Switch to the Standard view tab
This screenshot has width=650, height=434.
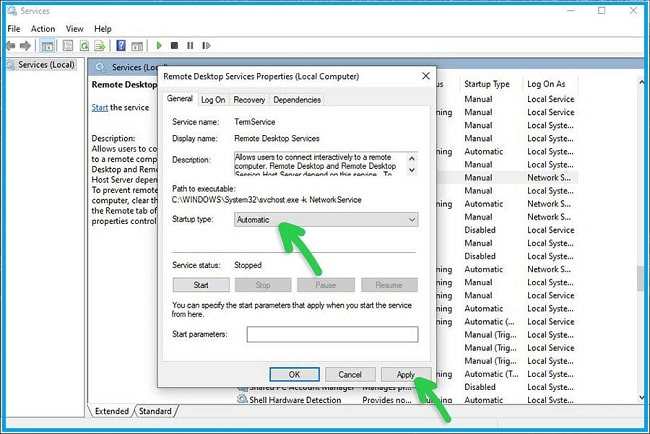[x=155, y=411]
